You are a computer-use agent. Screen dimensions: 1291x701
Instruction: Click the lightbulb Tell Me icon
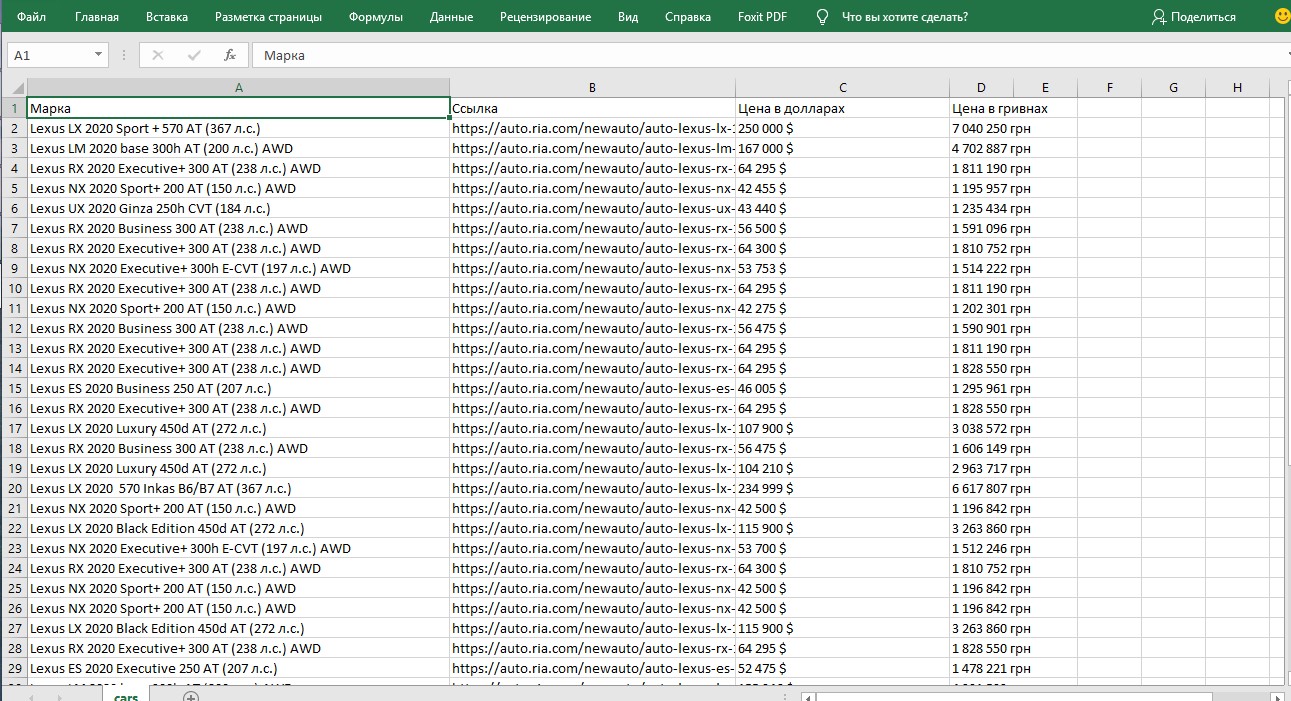[822, 17]
